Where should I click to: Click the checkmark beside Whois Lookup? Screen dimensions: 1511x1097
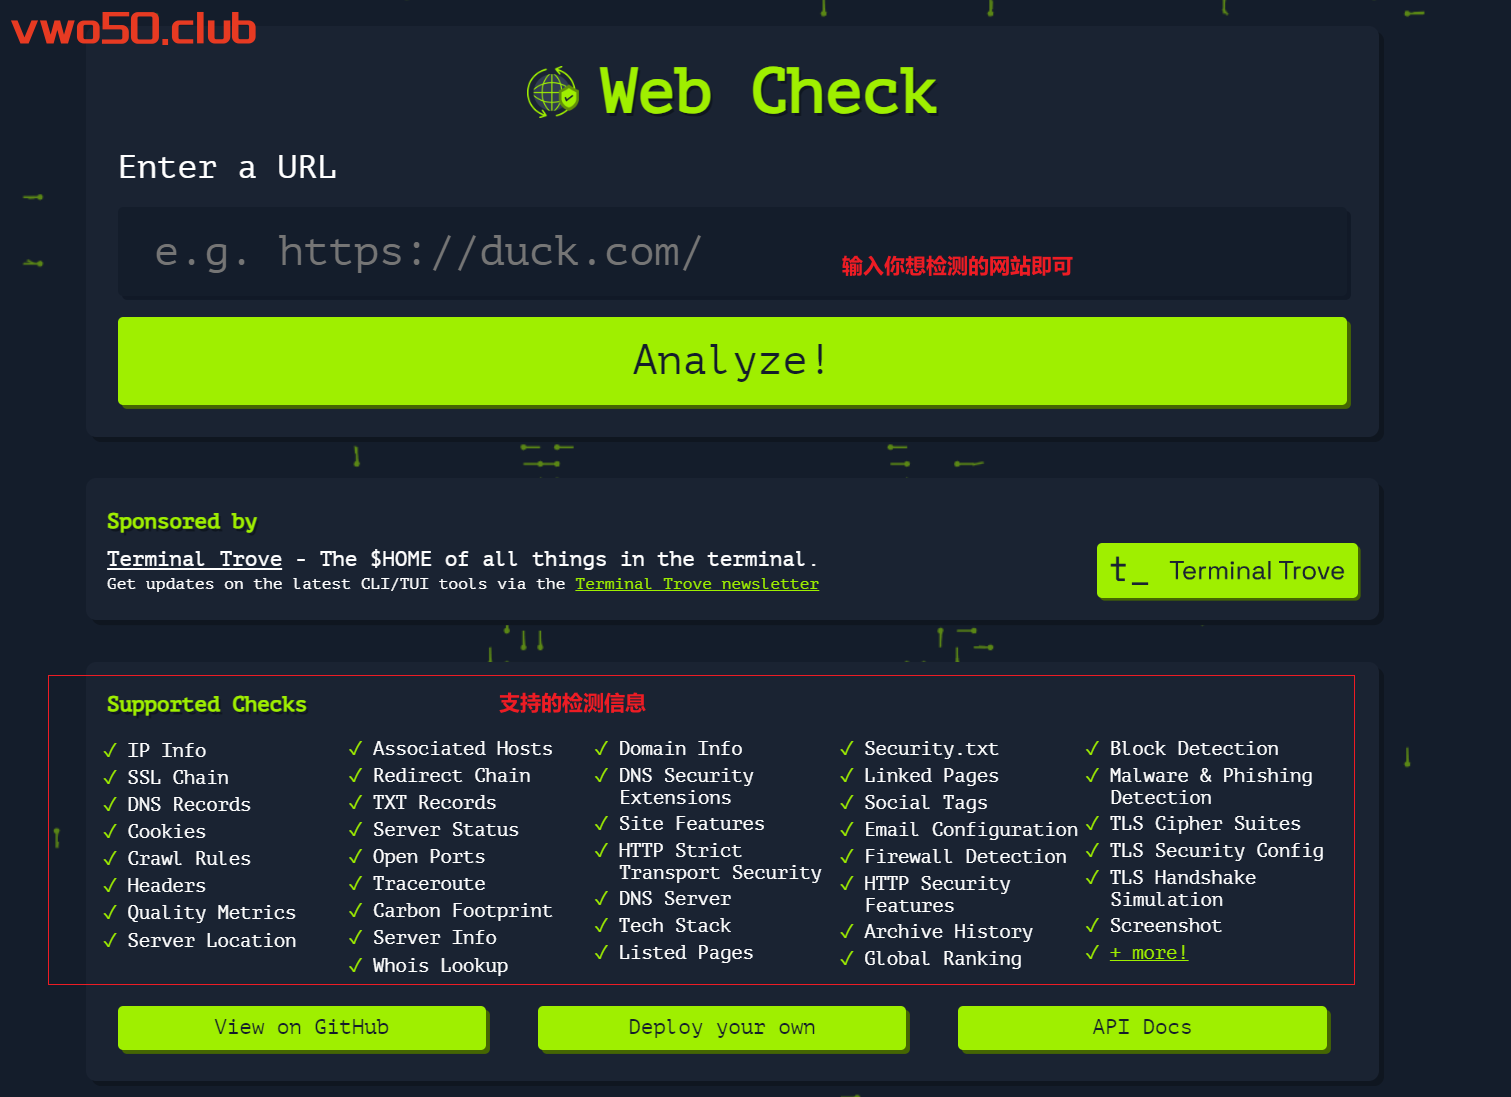(x=355, y=965)
